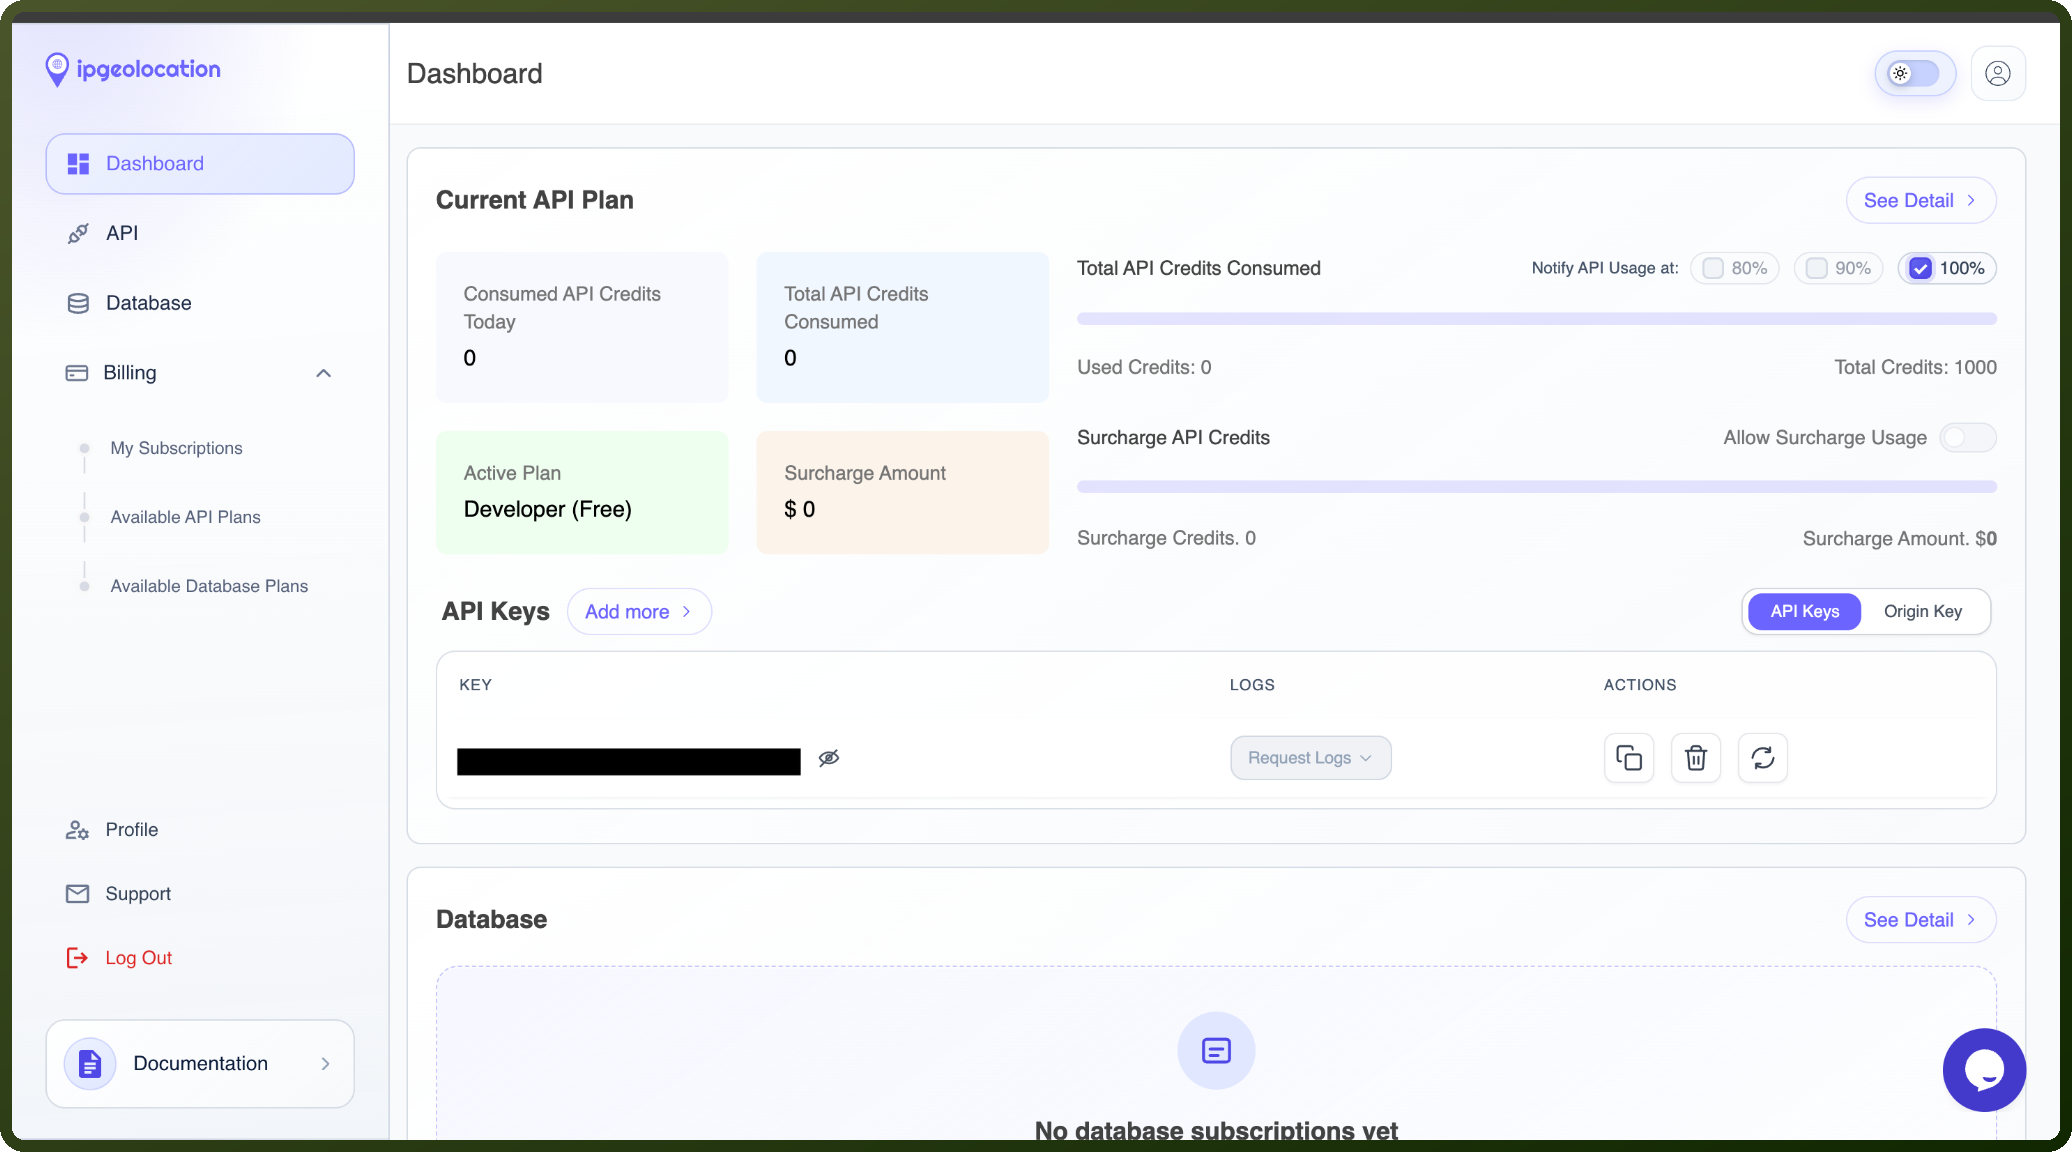The height and width of the screenshot is (1152, 2072).
Task: Enable the 80% usage notification checkbox
Action: tap(1713, 268)
